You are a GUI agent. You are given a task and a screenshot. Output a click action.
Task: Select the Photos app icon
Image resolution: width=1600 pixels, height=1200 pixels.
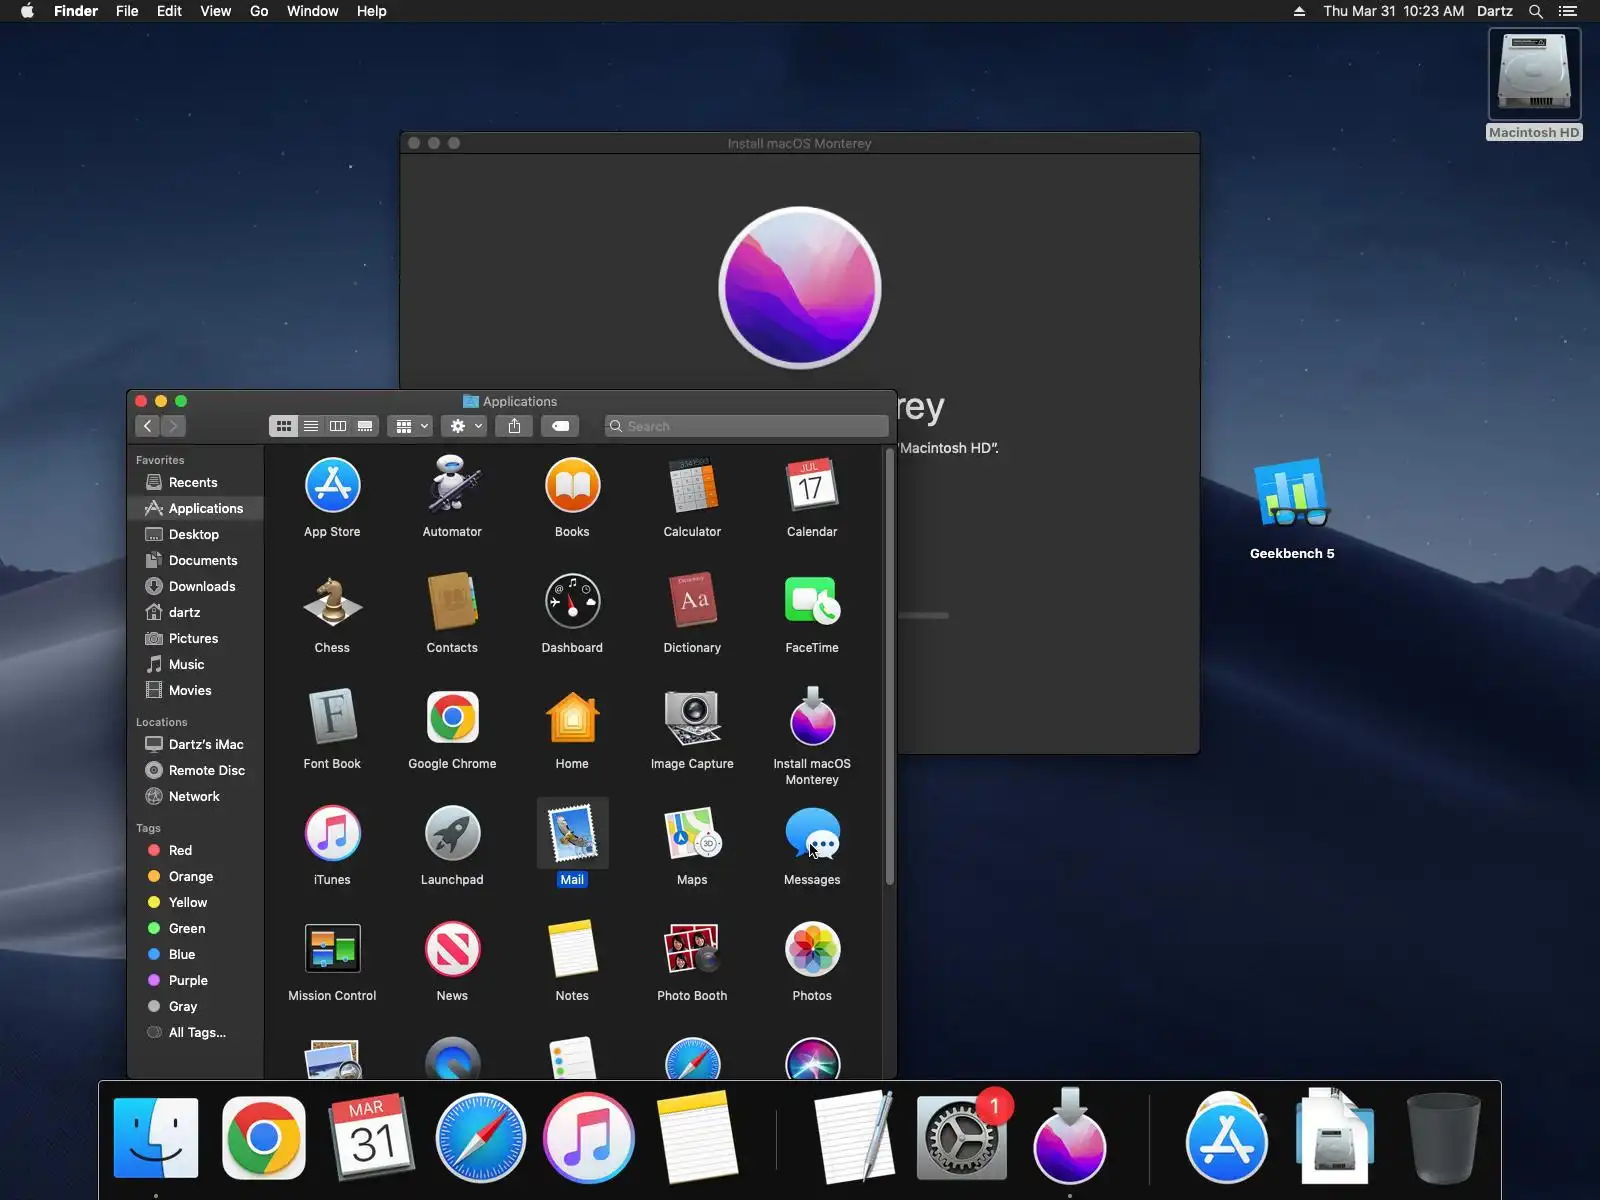pos(812,950)
